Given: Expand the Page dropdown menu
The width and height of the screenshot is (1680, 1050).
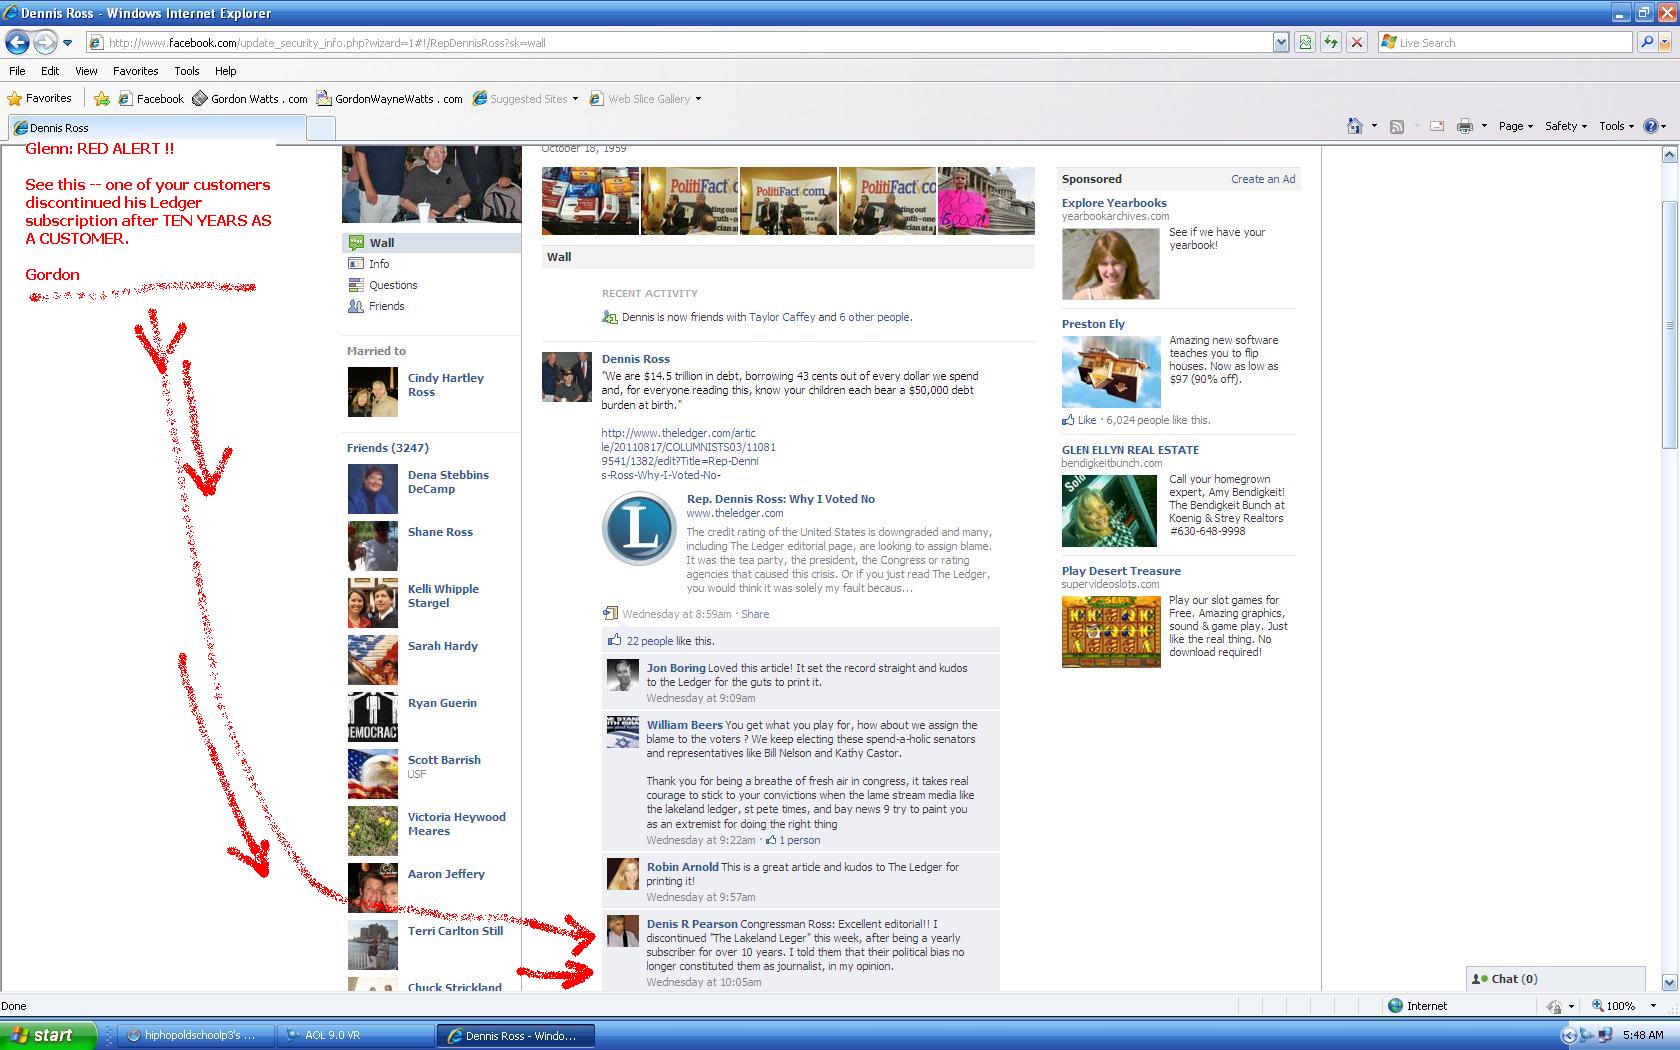Looking at the screenshot, I should [1515, 126].
